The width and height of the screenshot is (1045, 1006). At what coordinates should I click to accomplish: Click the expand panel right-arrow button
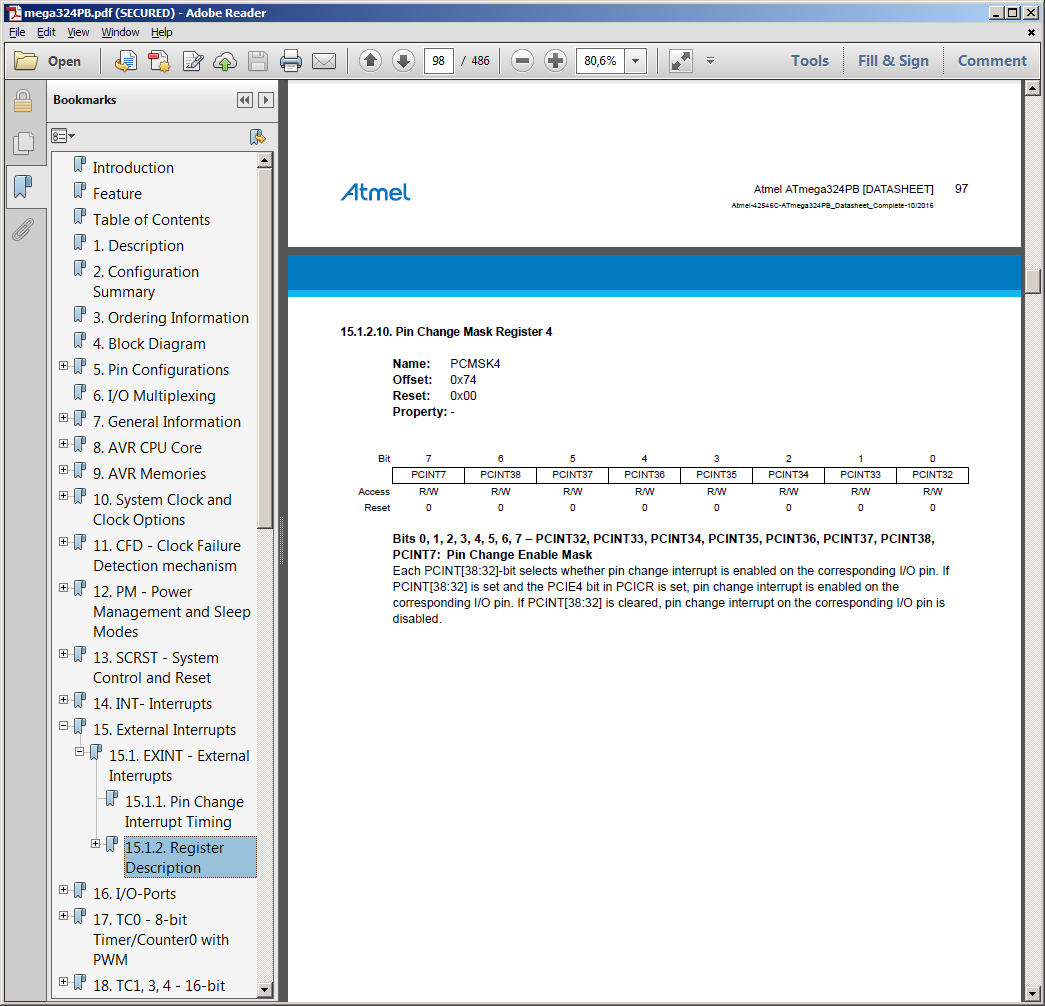[266, 100]
